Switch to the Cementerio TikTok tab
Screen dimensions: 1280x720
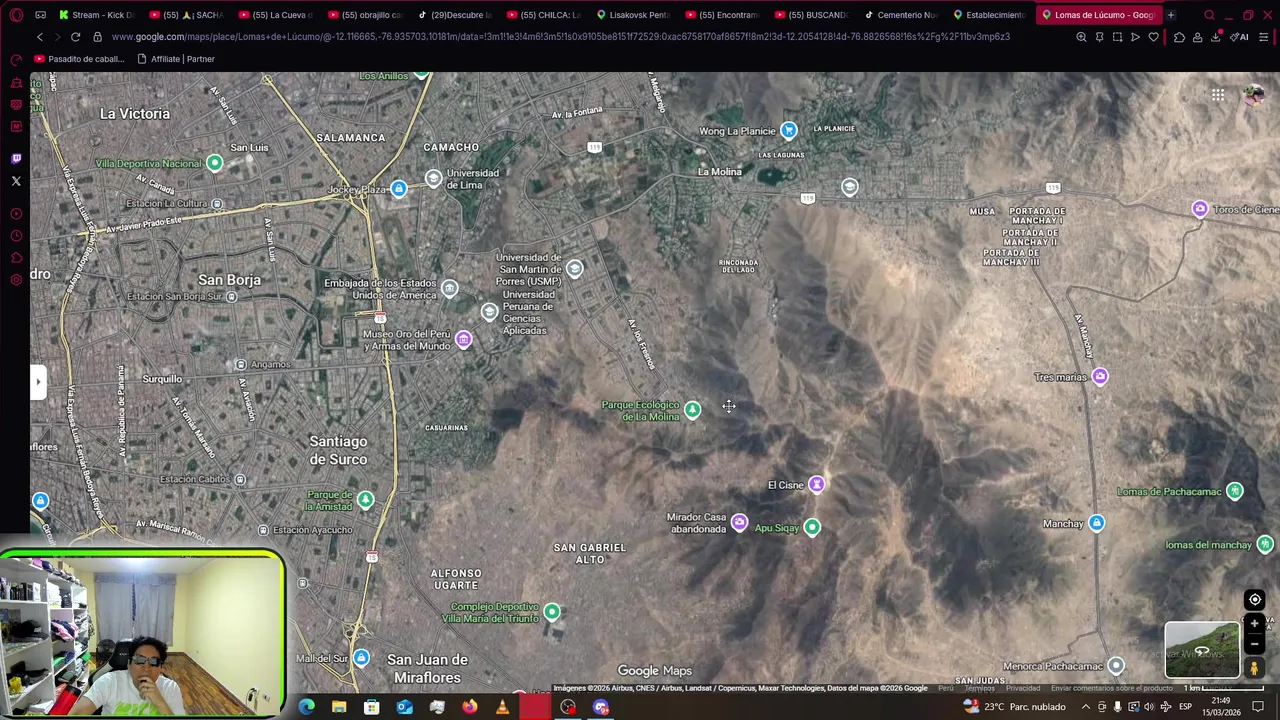click(899, 15)
